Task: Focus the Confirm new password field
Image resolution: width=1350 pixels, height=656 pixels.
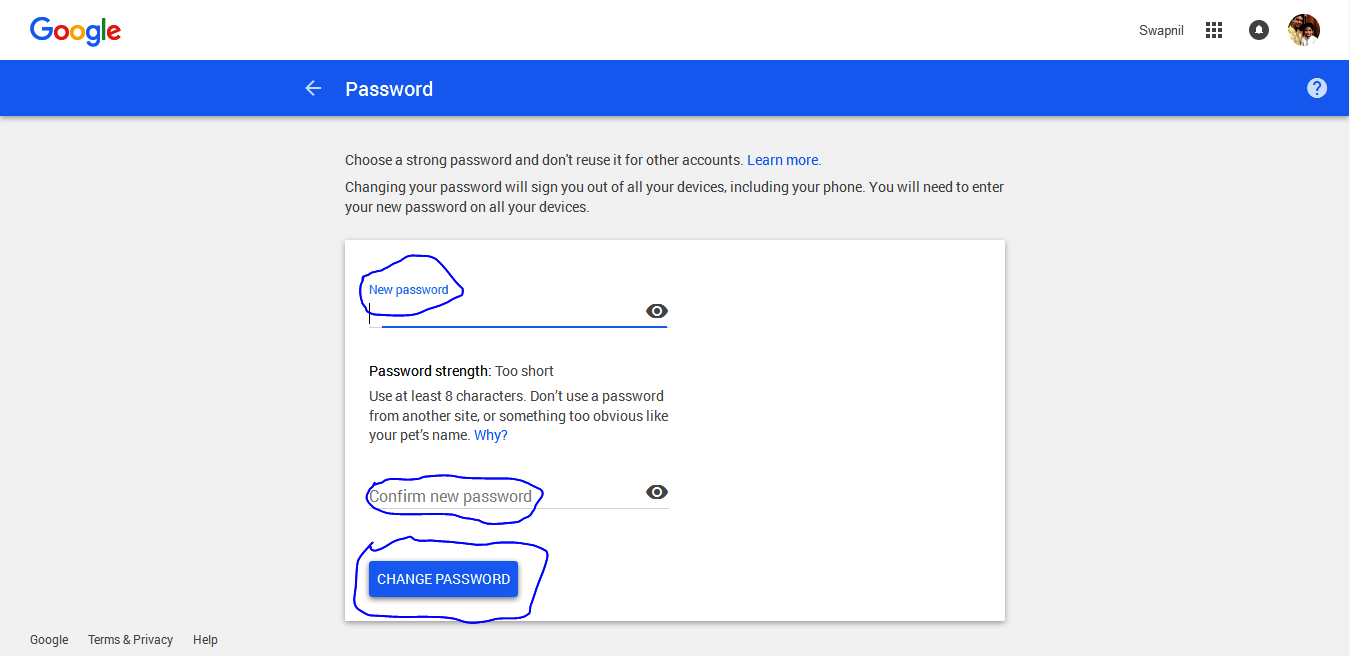Action: [507, 496]
